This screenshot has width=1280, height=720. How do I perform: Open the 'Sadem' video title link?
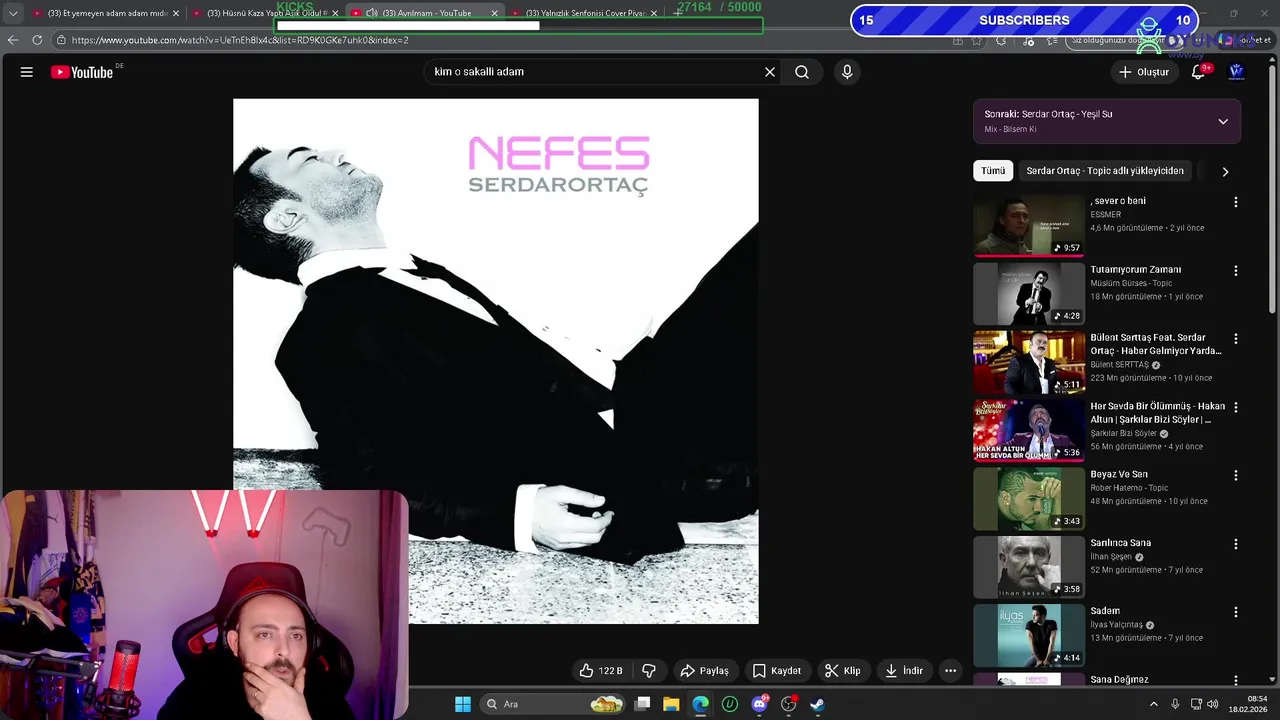pos(1105,611)
